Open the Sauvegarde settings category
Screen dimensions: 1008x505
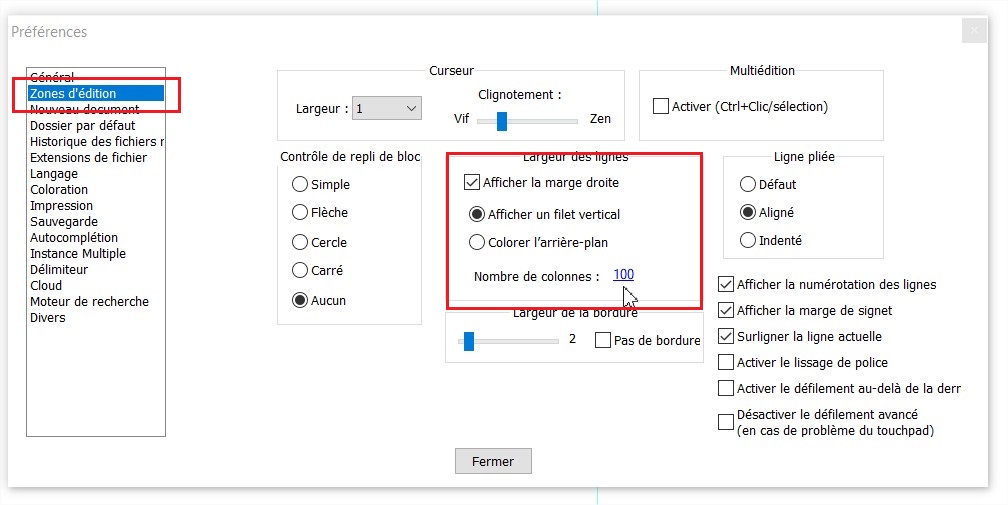[x=64, y=222]
